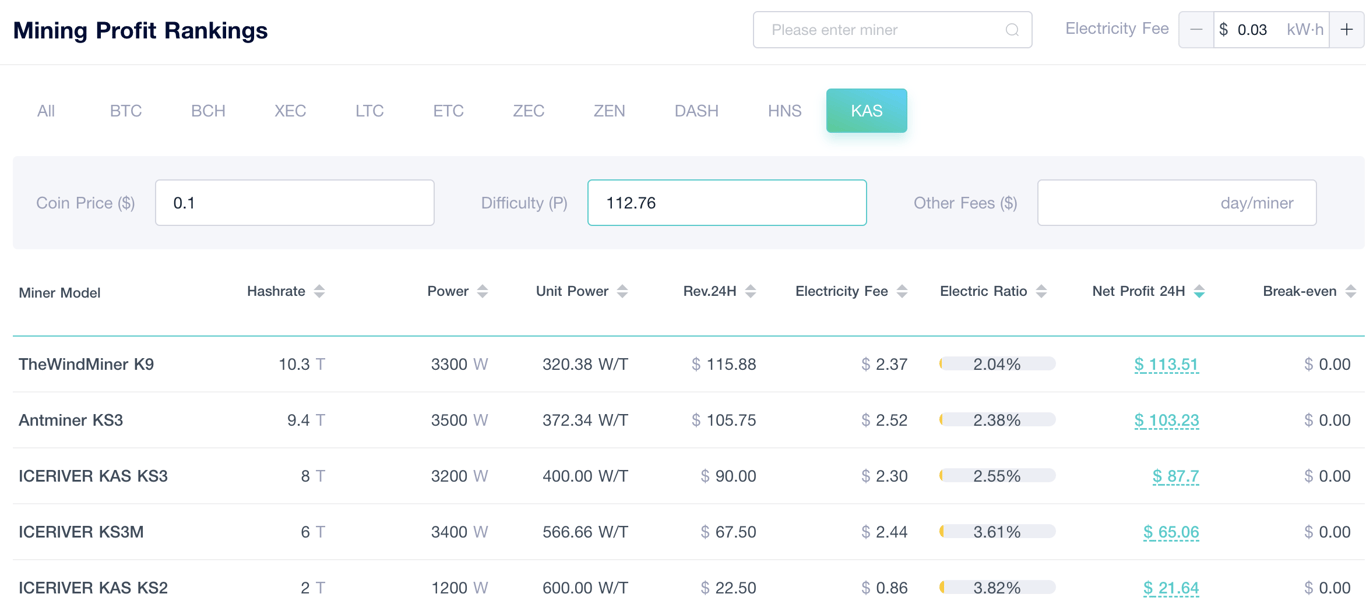Select the All coins tab
The width and height of the screenshot is (1366, 608).
click(46, 111)
